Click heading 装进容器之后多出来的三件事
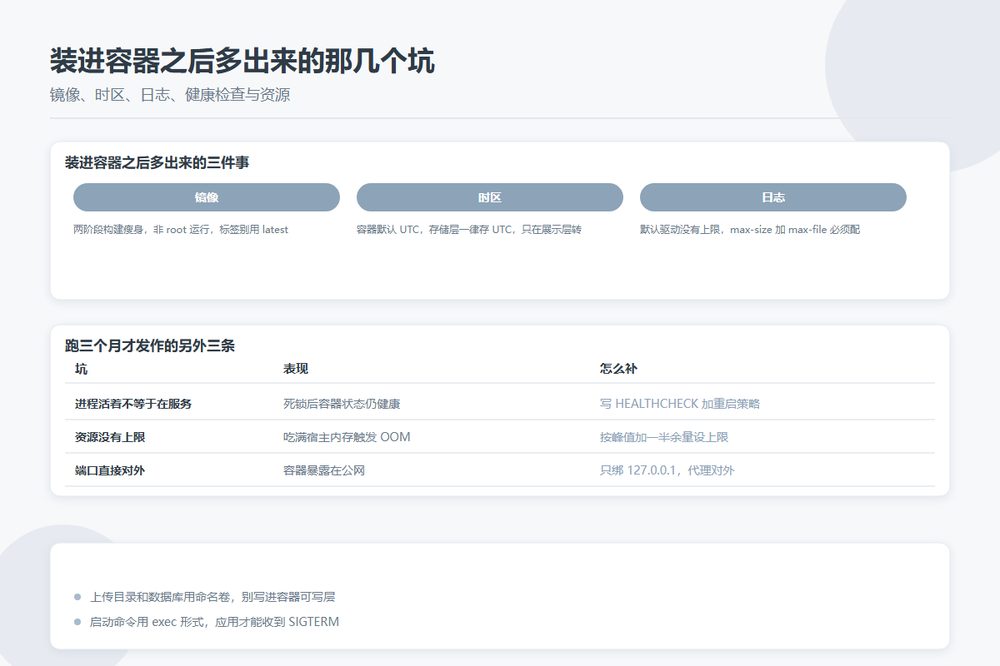 click(157, 163)
